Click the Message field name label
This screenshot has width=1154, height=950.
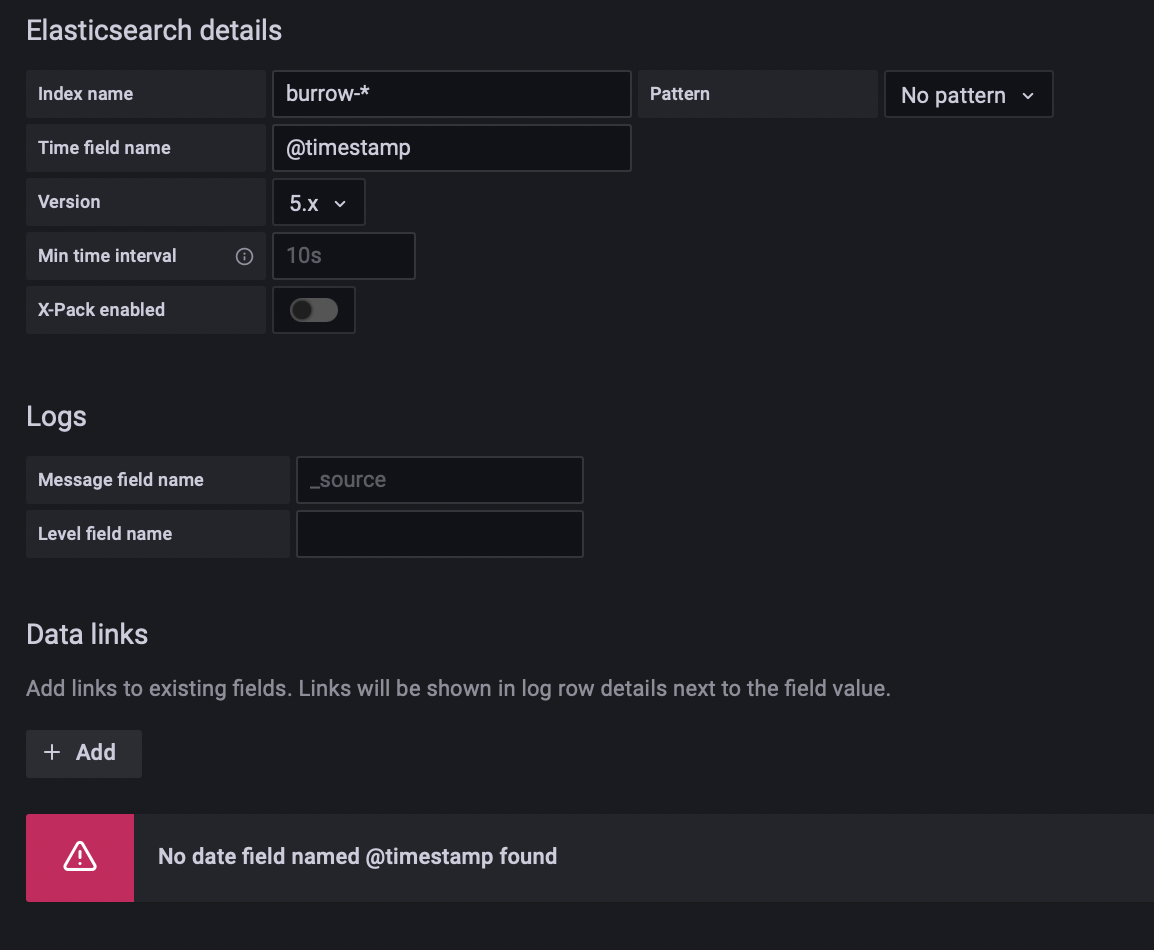pyautogui.click(x=121, y=480)
